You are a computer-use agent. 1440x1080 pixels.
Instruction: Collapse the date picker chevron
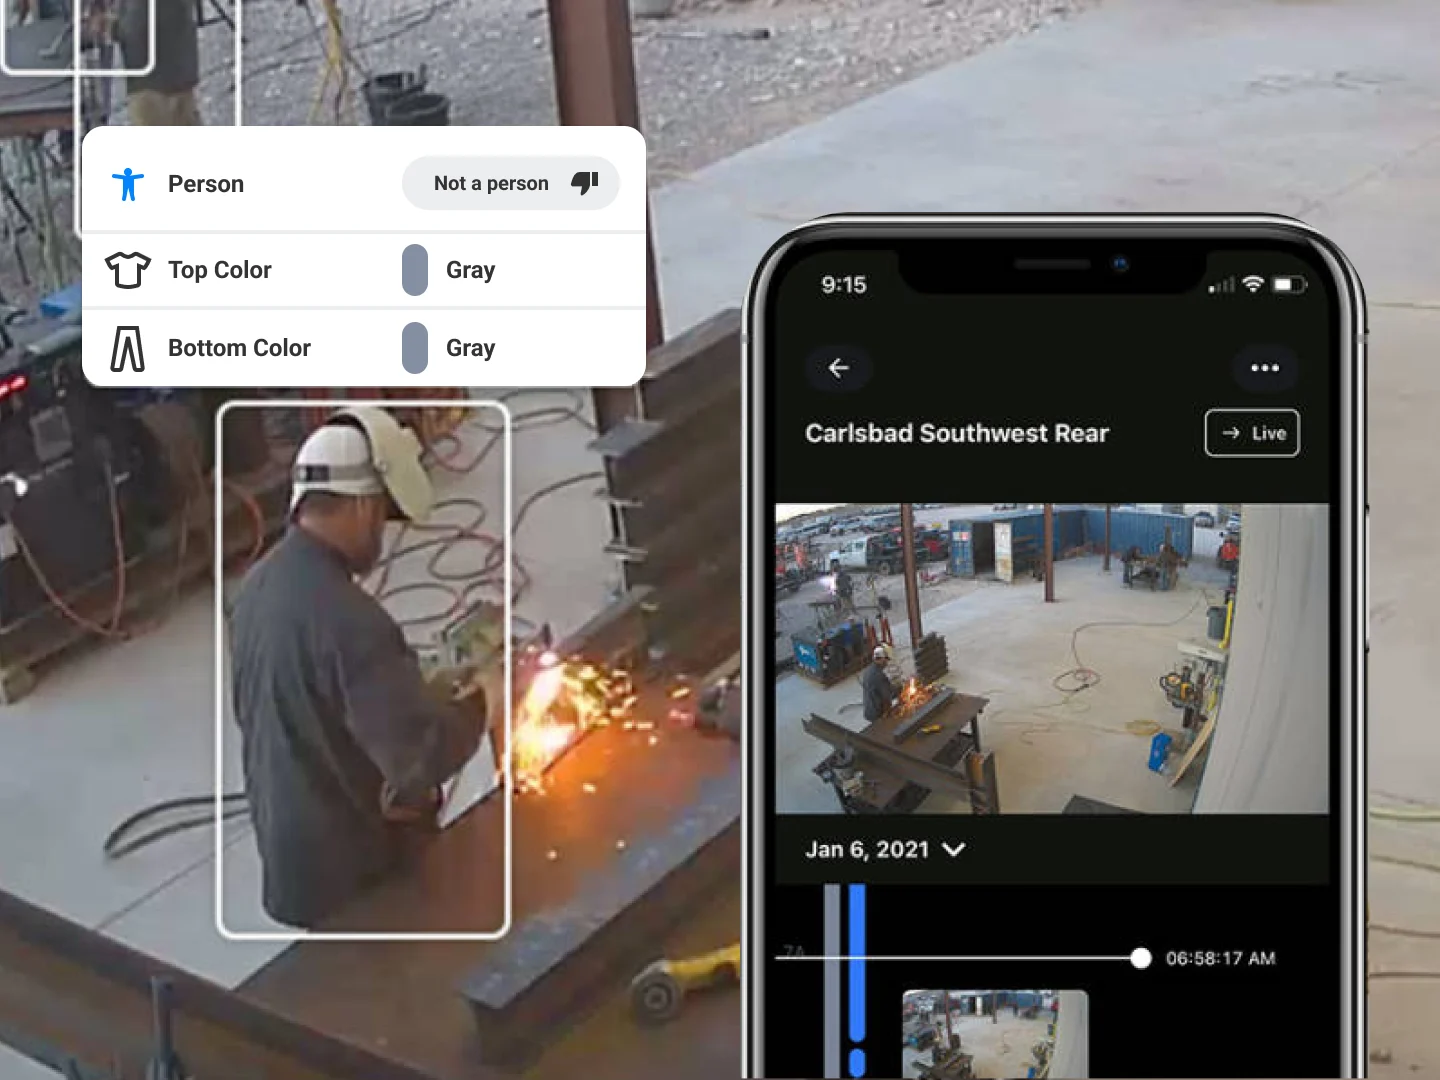click(x=954, y=850)
